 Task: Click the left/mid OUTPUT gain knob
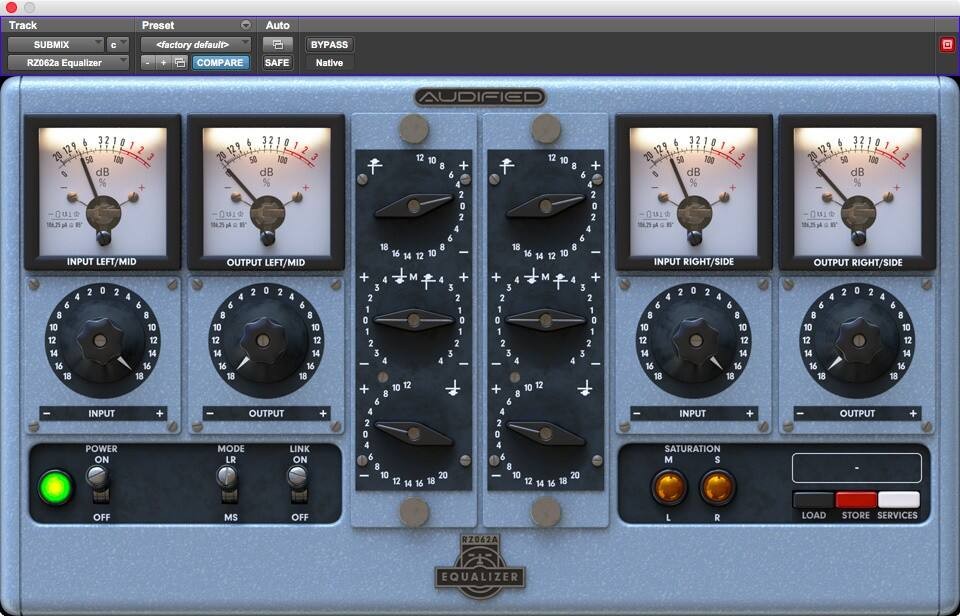[265, 341]
